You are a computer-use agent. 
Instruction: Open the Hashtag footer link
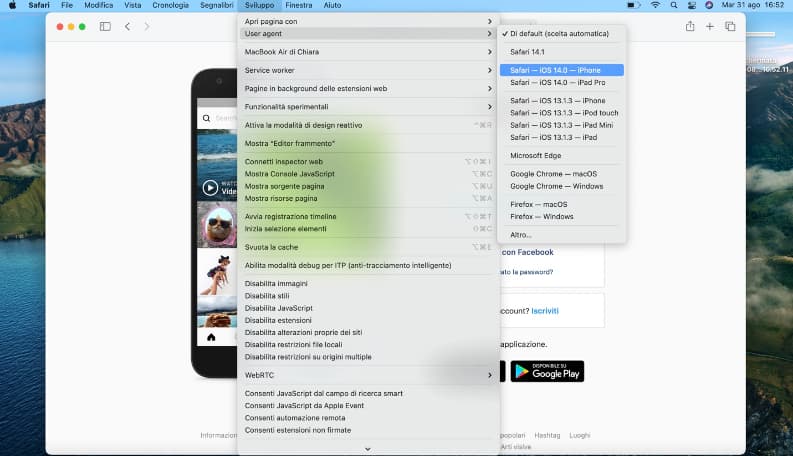coord(547,435)
